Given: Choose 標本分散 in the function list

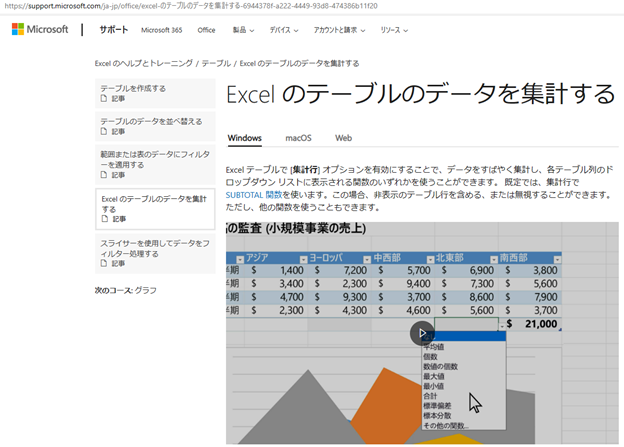Looking at the screenshot, I should point(464,416).
